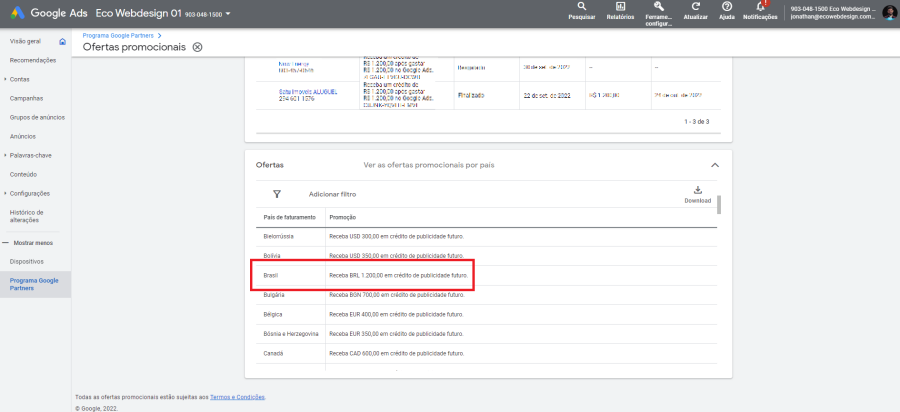The image size is (900, 412).
Task: Open Histórico de alterações
Action: coord(26,216)
